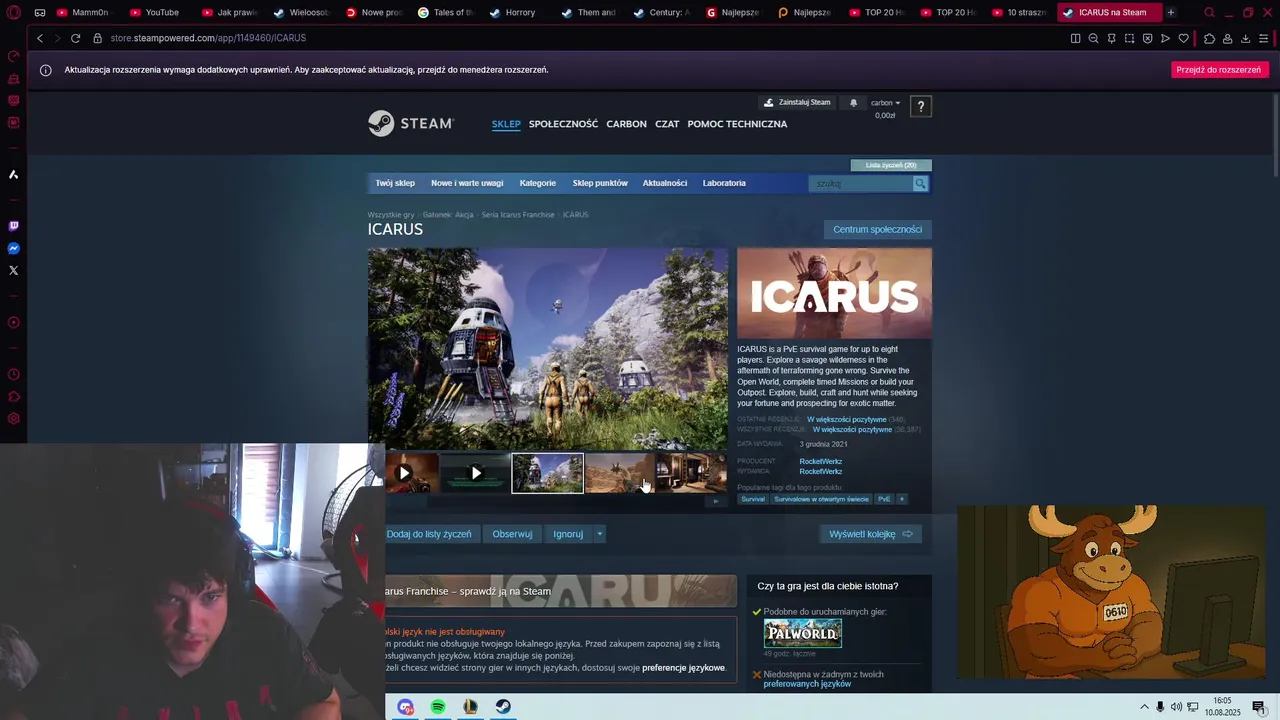Open Discord from the Windows taskbar
The height and width of the screenshot is (720, 1280).
tap(405, 707)
